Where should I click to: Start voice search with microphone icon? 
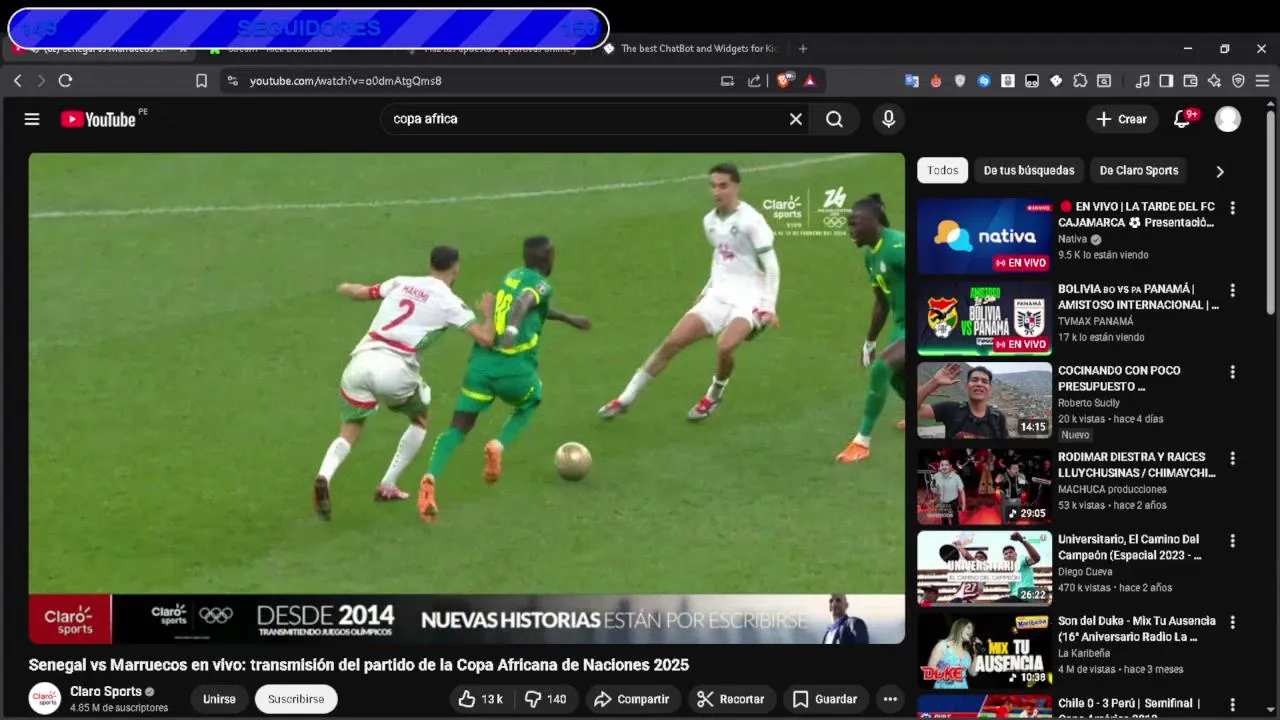coord(888,119)
